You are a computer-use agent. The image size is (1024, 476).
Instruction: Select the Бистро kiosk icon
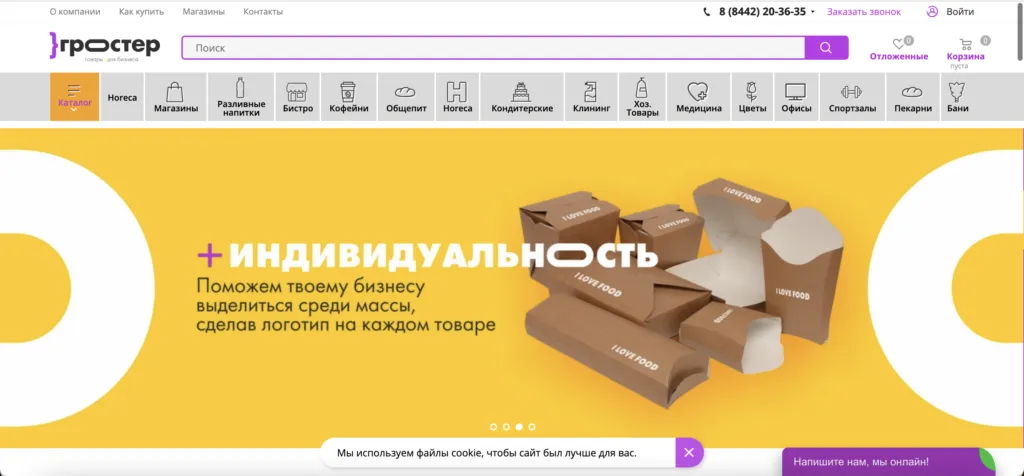coord(297,91)
